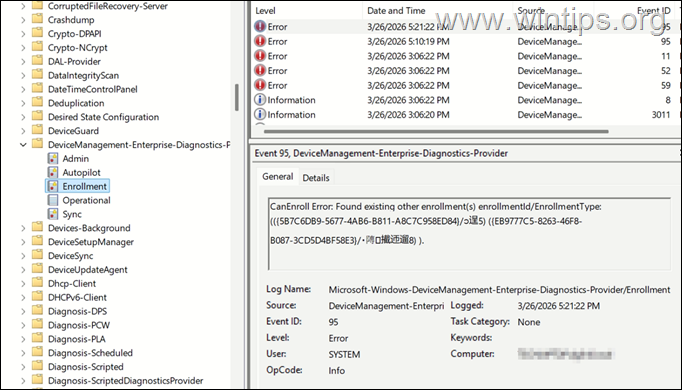This screenshot has width=682, height=390.
Task: Click the Sync log icon
Action: pos(53,214)
